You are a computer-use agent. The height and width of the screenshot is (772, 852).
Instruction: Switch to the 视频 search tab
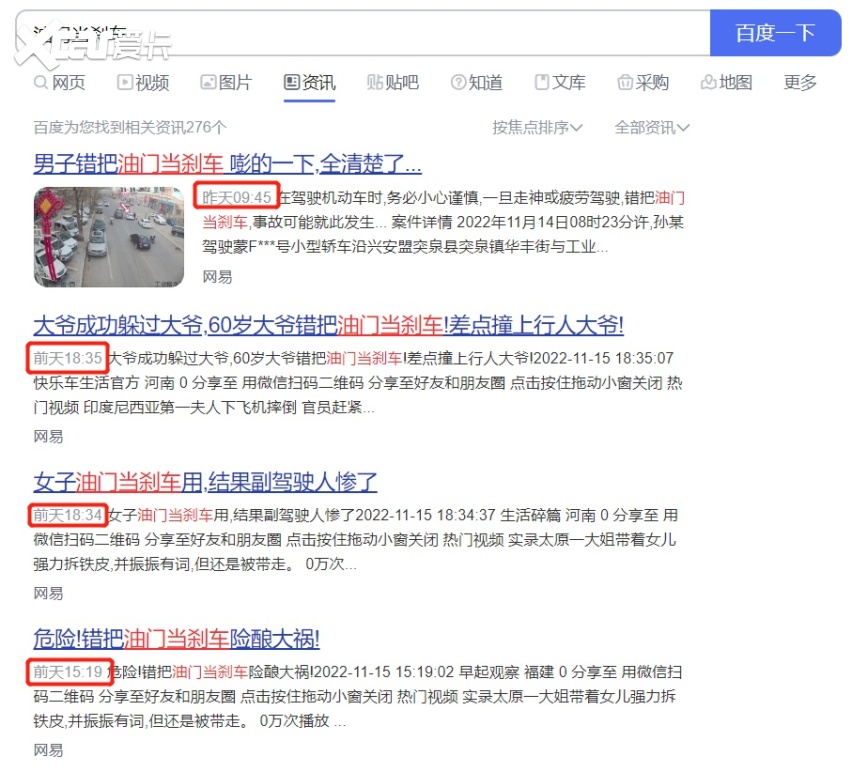[x=152, y=83]
